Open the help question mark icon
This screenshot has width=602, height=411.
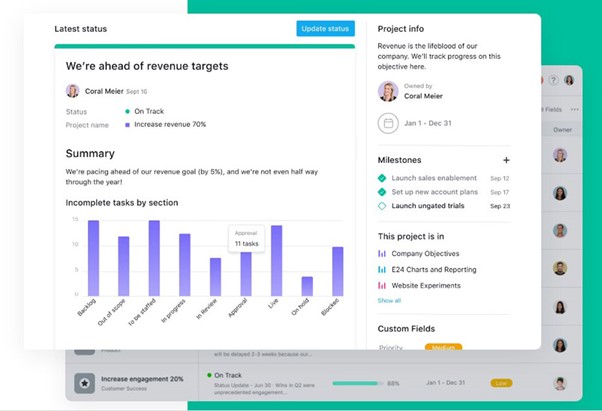coord(553,80)
